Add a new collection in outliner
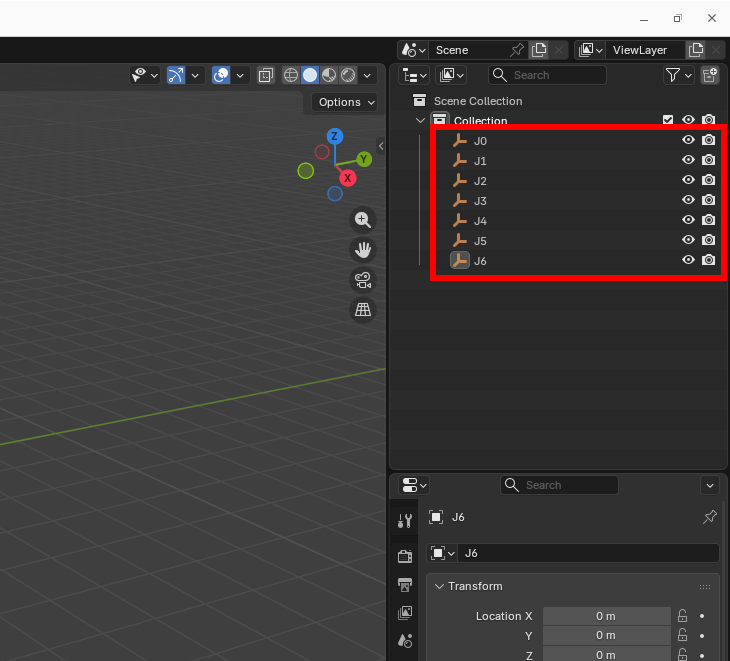Image resolution: width=730 pixels, height=661 pixels. pyautogui.click(x=710, y=75)
